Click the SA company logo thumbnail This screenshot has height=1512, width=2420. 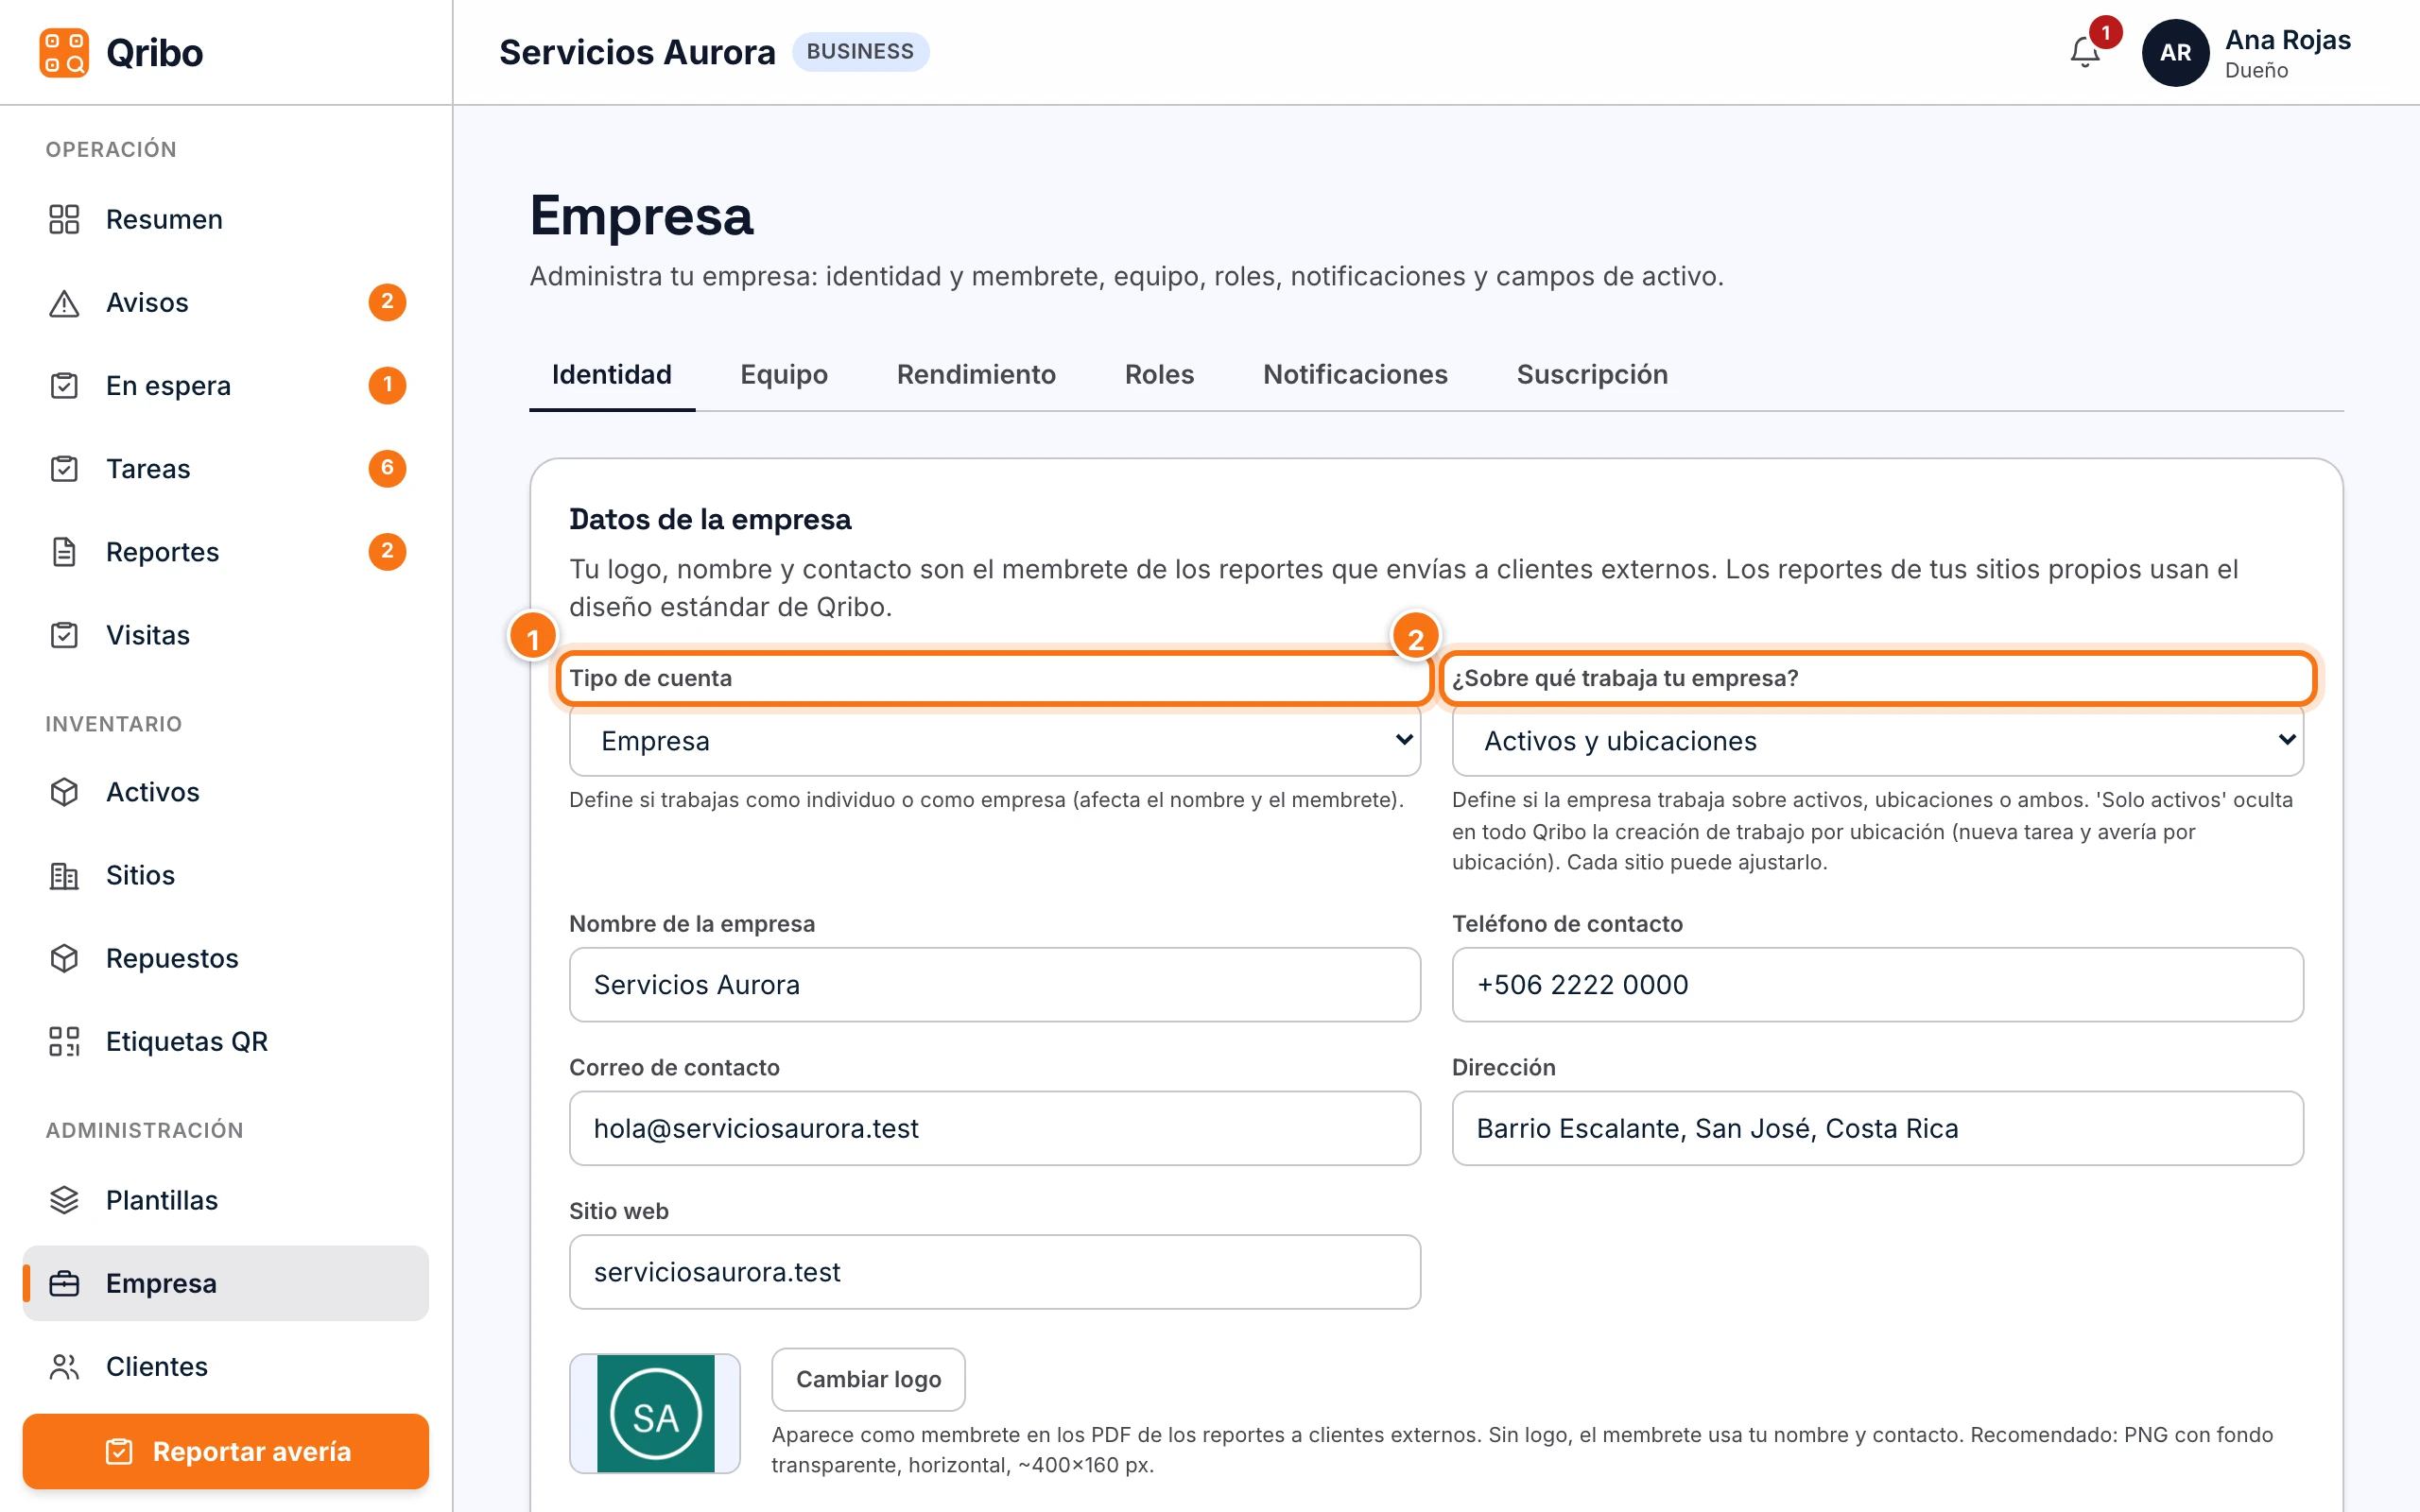(655, 1412)
